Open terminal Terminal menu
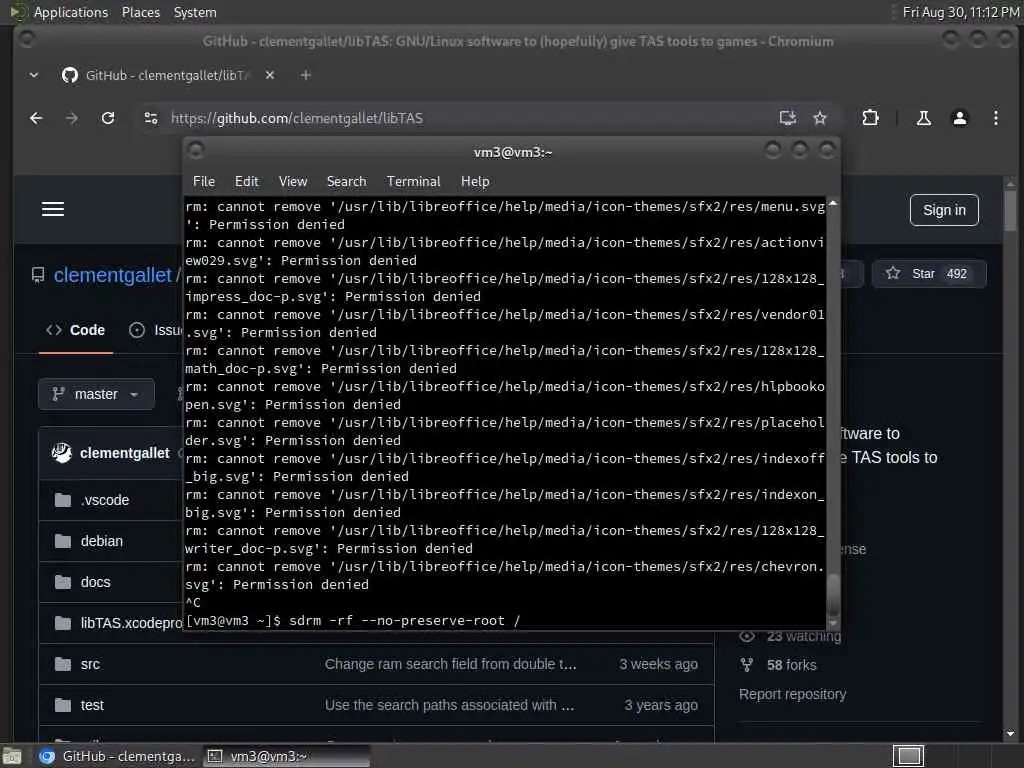1024x768 pixels. point(413,182)
